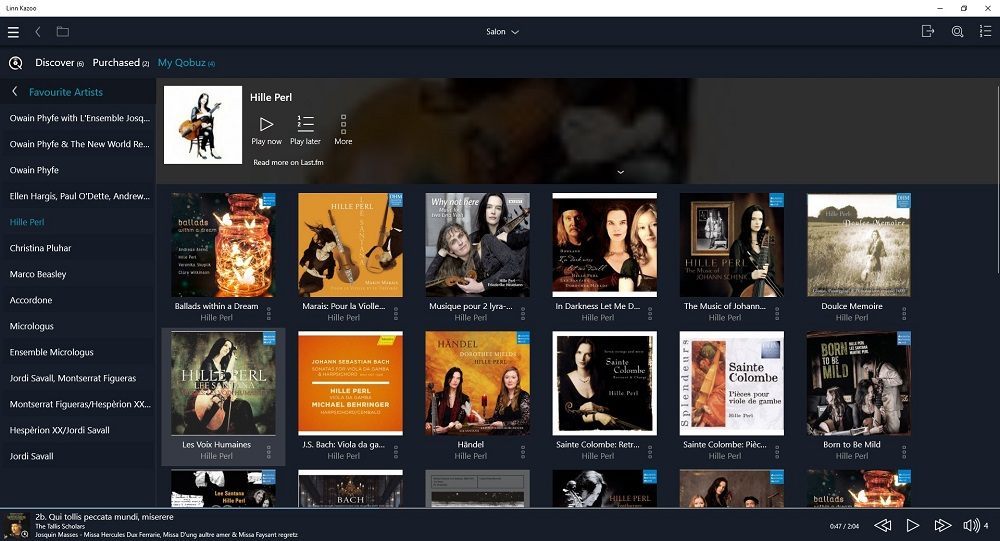The width and height of the screenshot is (1000, 541).
Task: Open options dots for Sainte Colombe: Pièc...
Action: (x=777, y=452)
